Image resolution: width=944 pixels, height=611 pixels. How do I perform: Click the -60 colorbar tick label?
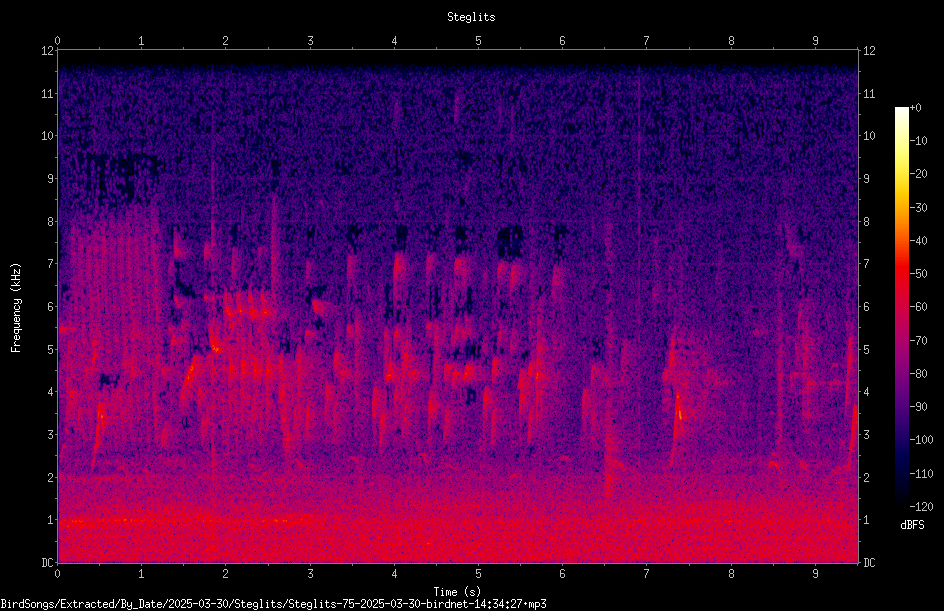tap(918, 307)
